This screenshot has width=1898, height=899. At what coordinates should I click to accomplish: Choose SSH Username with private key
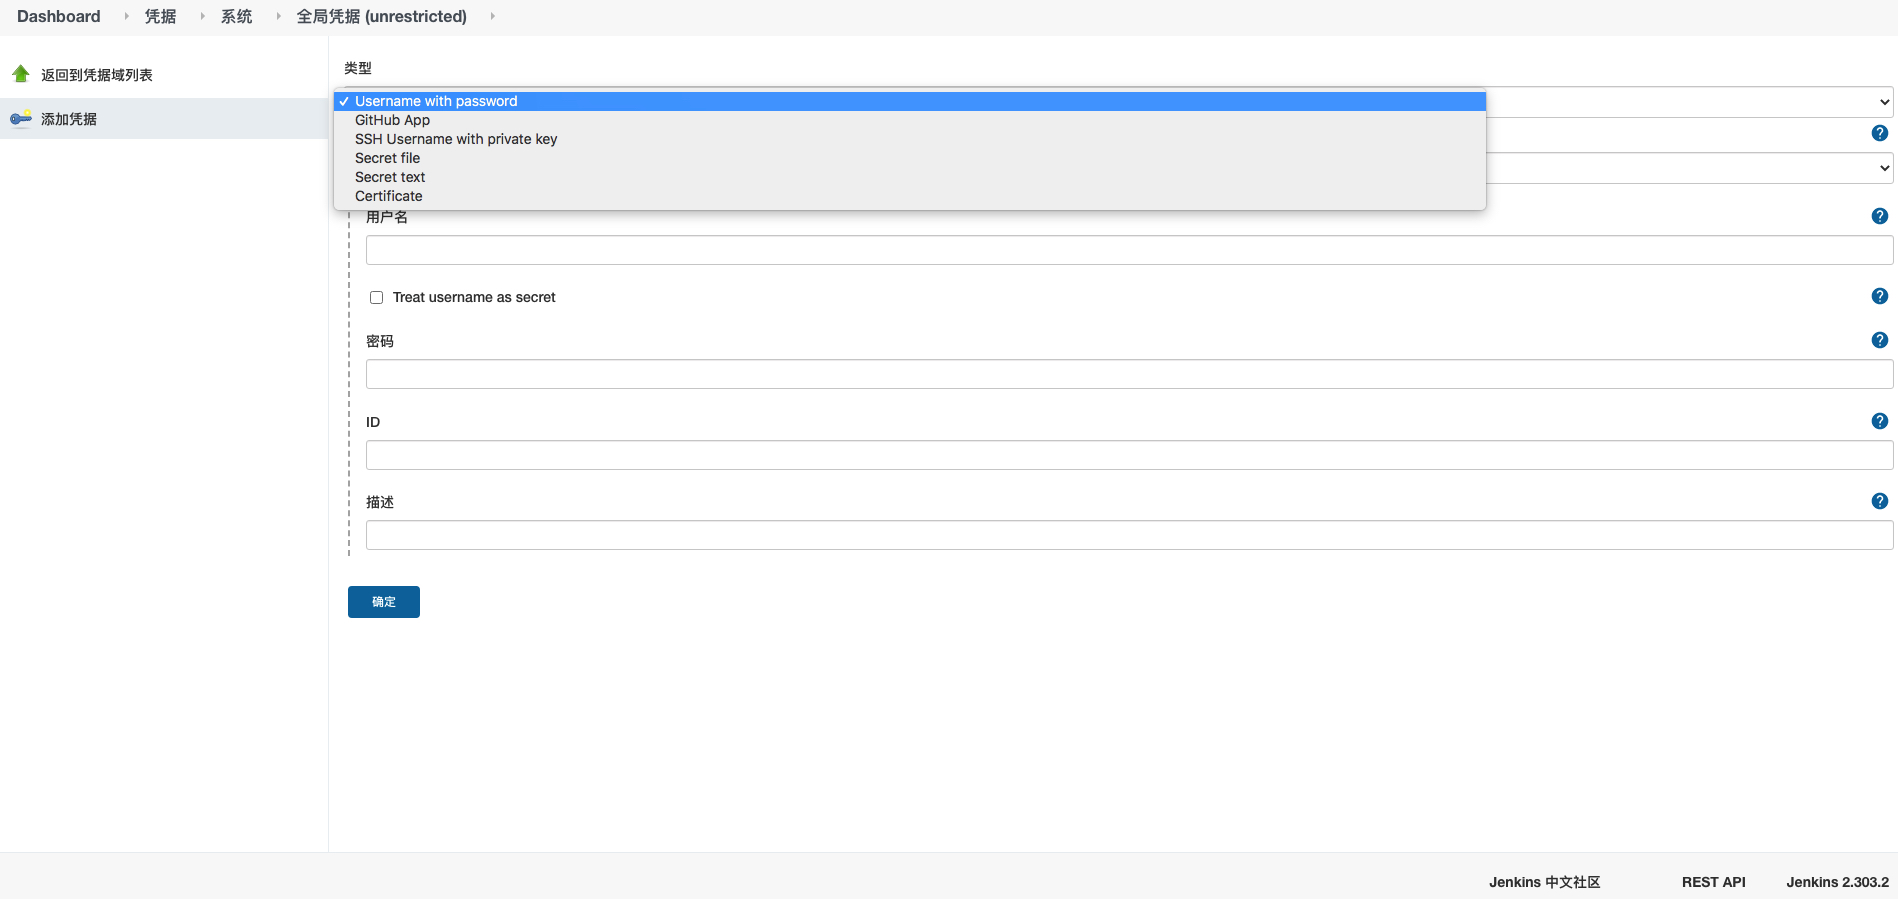[910, 139]
